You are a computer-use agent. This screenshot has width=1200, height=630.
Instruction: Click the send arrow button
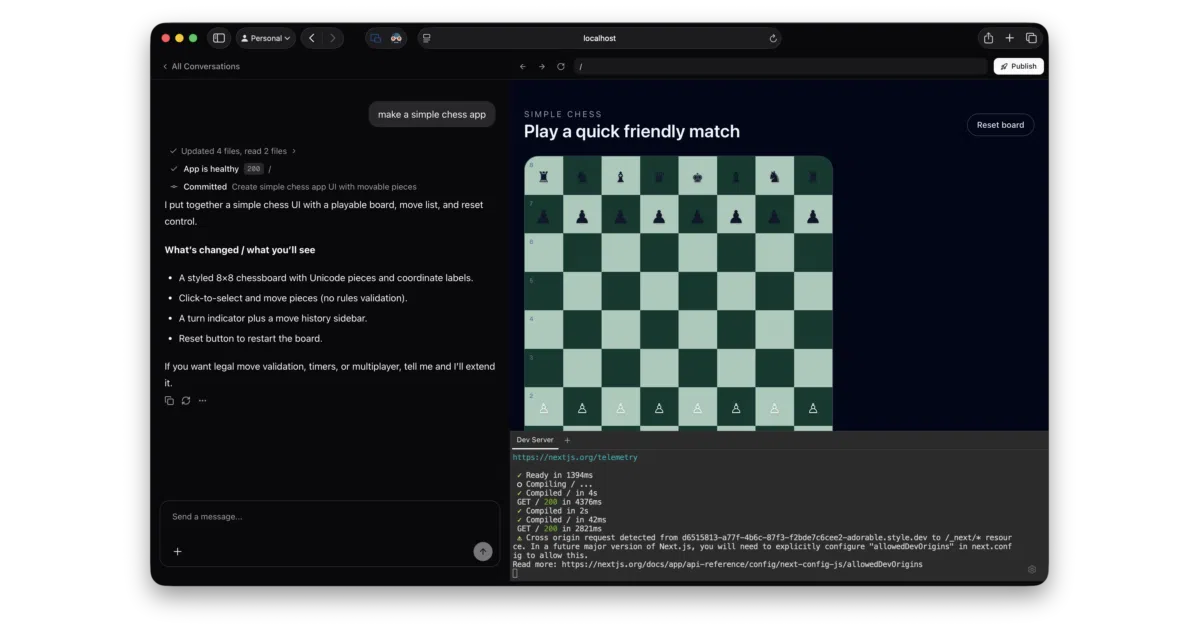point(483,551)
